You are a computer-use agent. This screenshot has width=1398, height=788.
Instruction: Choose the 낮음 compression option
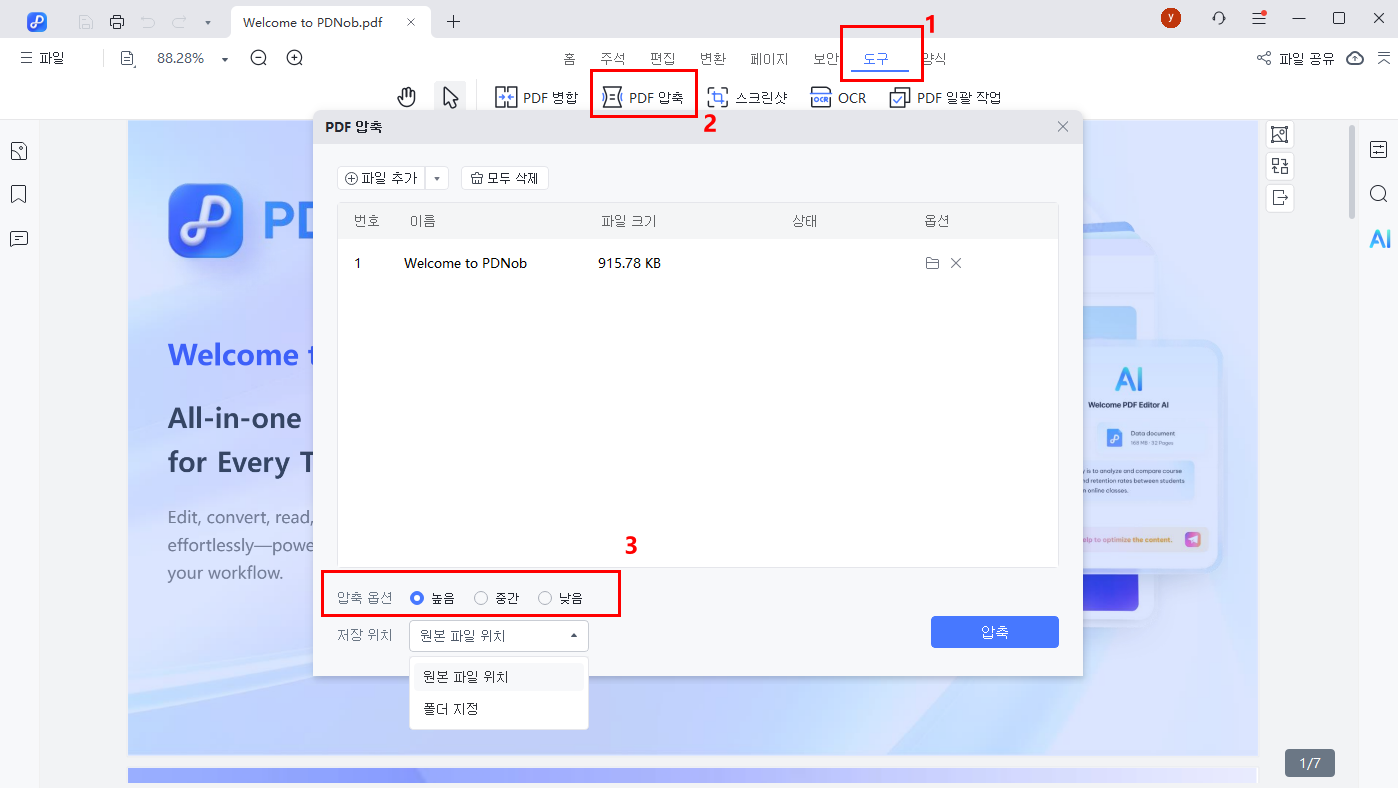coord(545,597)
